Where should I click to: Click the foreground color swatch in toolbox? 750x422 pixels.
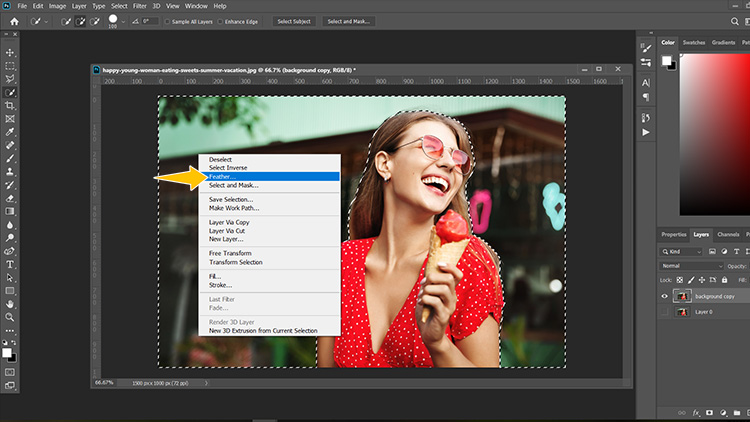coord(6,353)
